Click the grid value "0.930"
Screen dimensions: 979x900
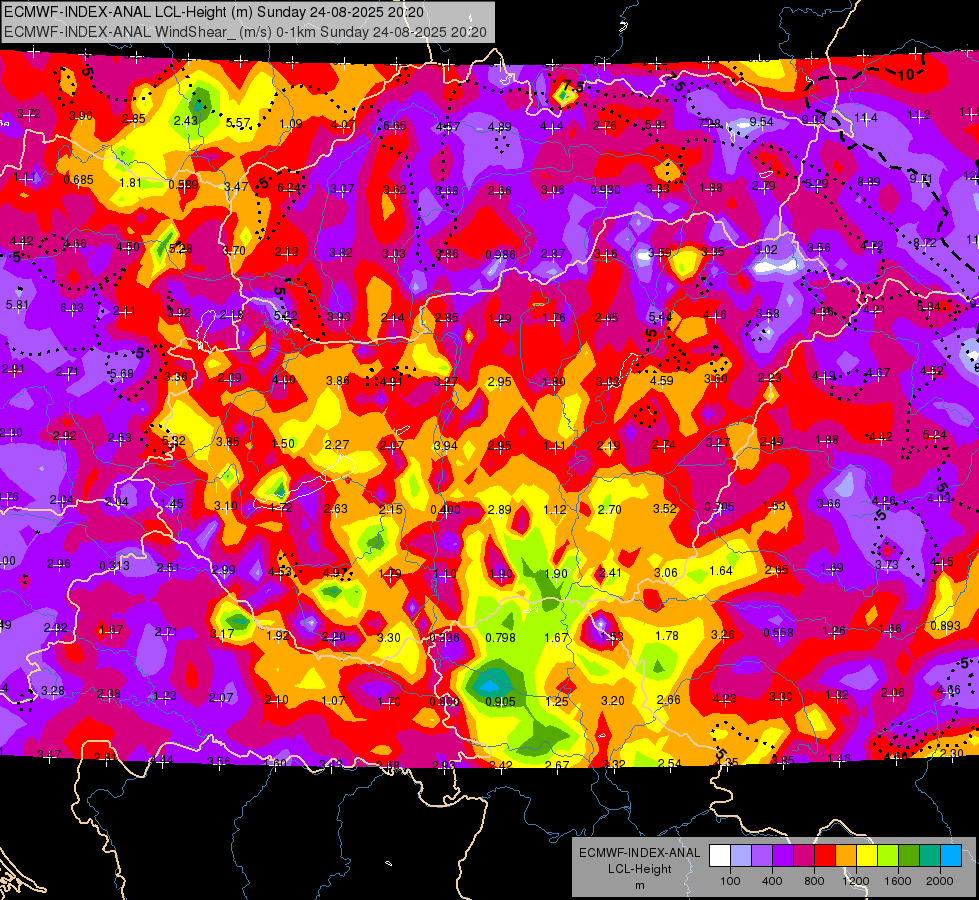(606, 190)
